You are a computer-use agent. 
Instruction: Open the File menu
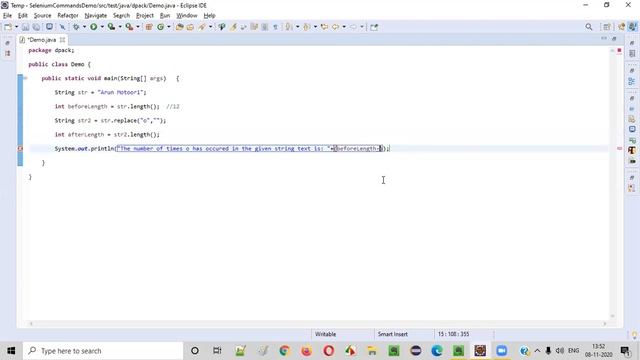click(7, 16)
